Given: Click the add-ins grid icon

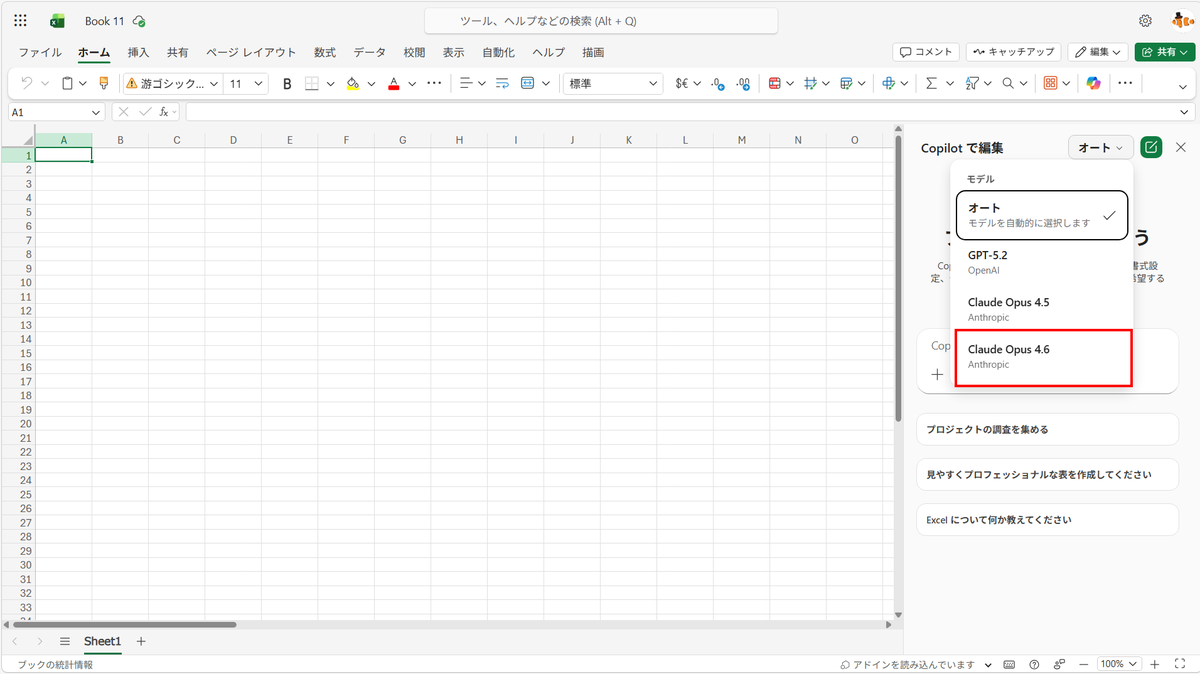Looking at the screenshot, I should [x=1050, y=84].
